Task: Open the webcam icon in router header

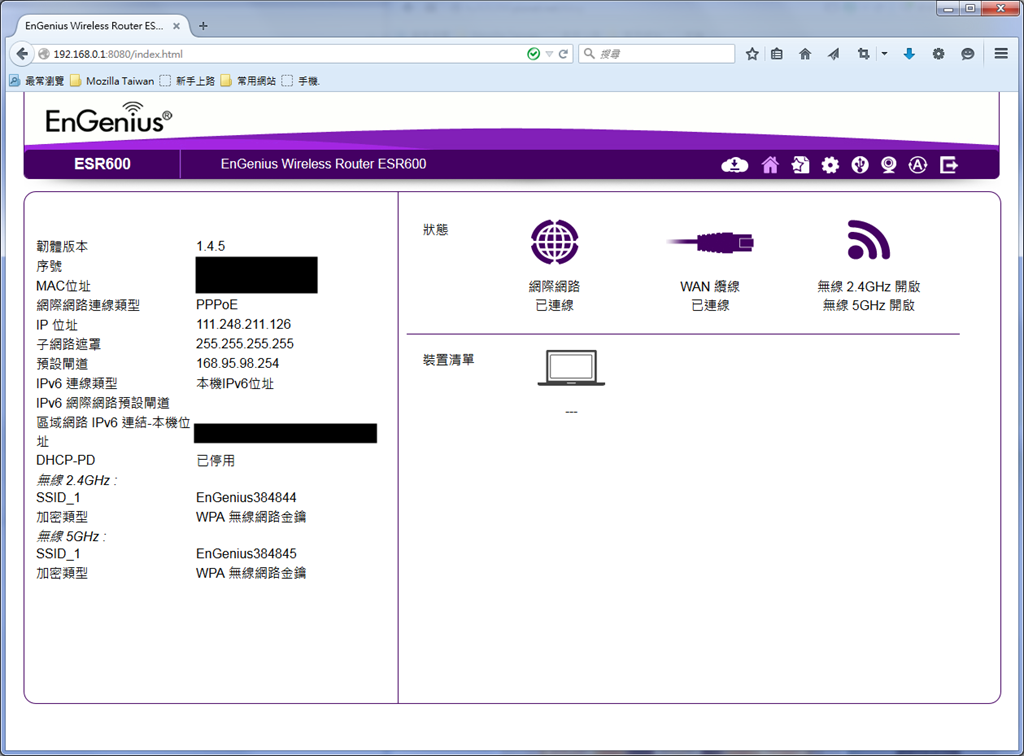Action: pos(888,165)
